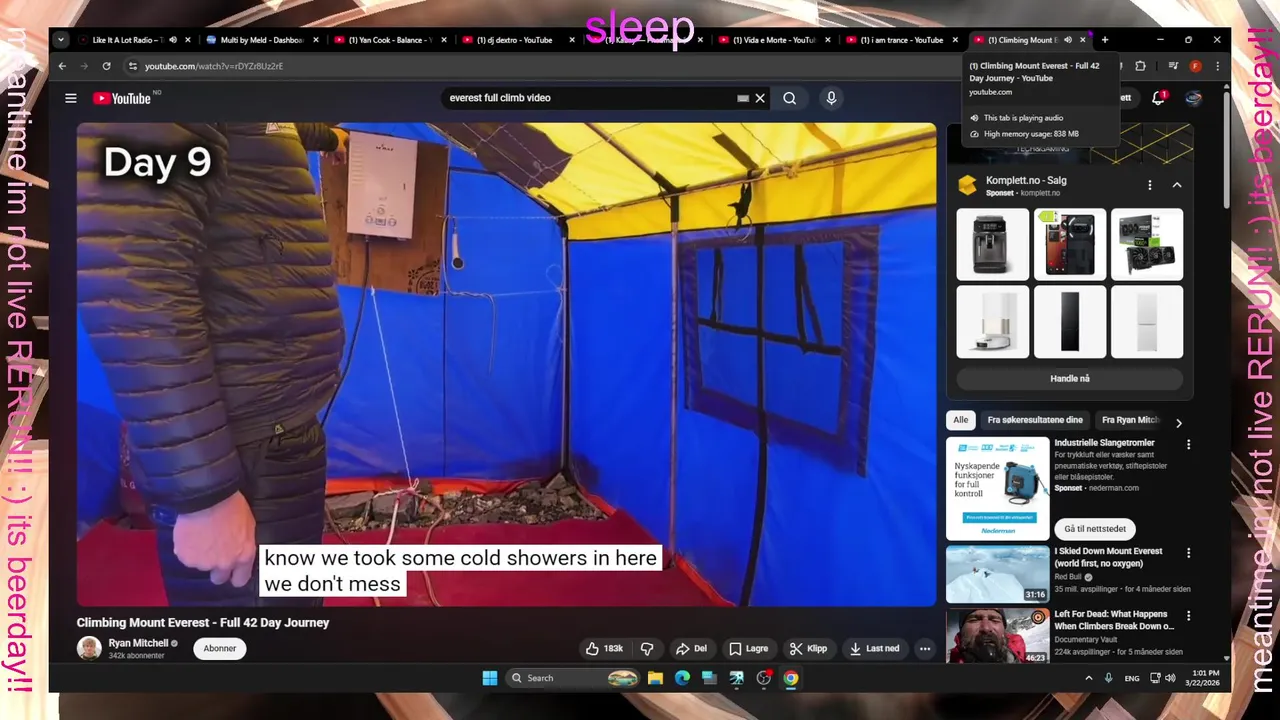Open the Chrome profile avatar
Screen dimensions: 1280x720
tap(1195, 66)
